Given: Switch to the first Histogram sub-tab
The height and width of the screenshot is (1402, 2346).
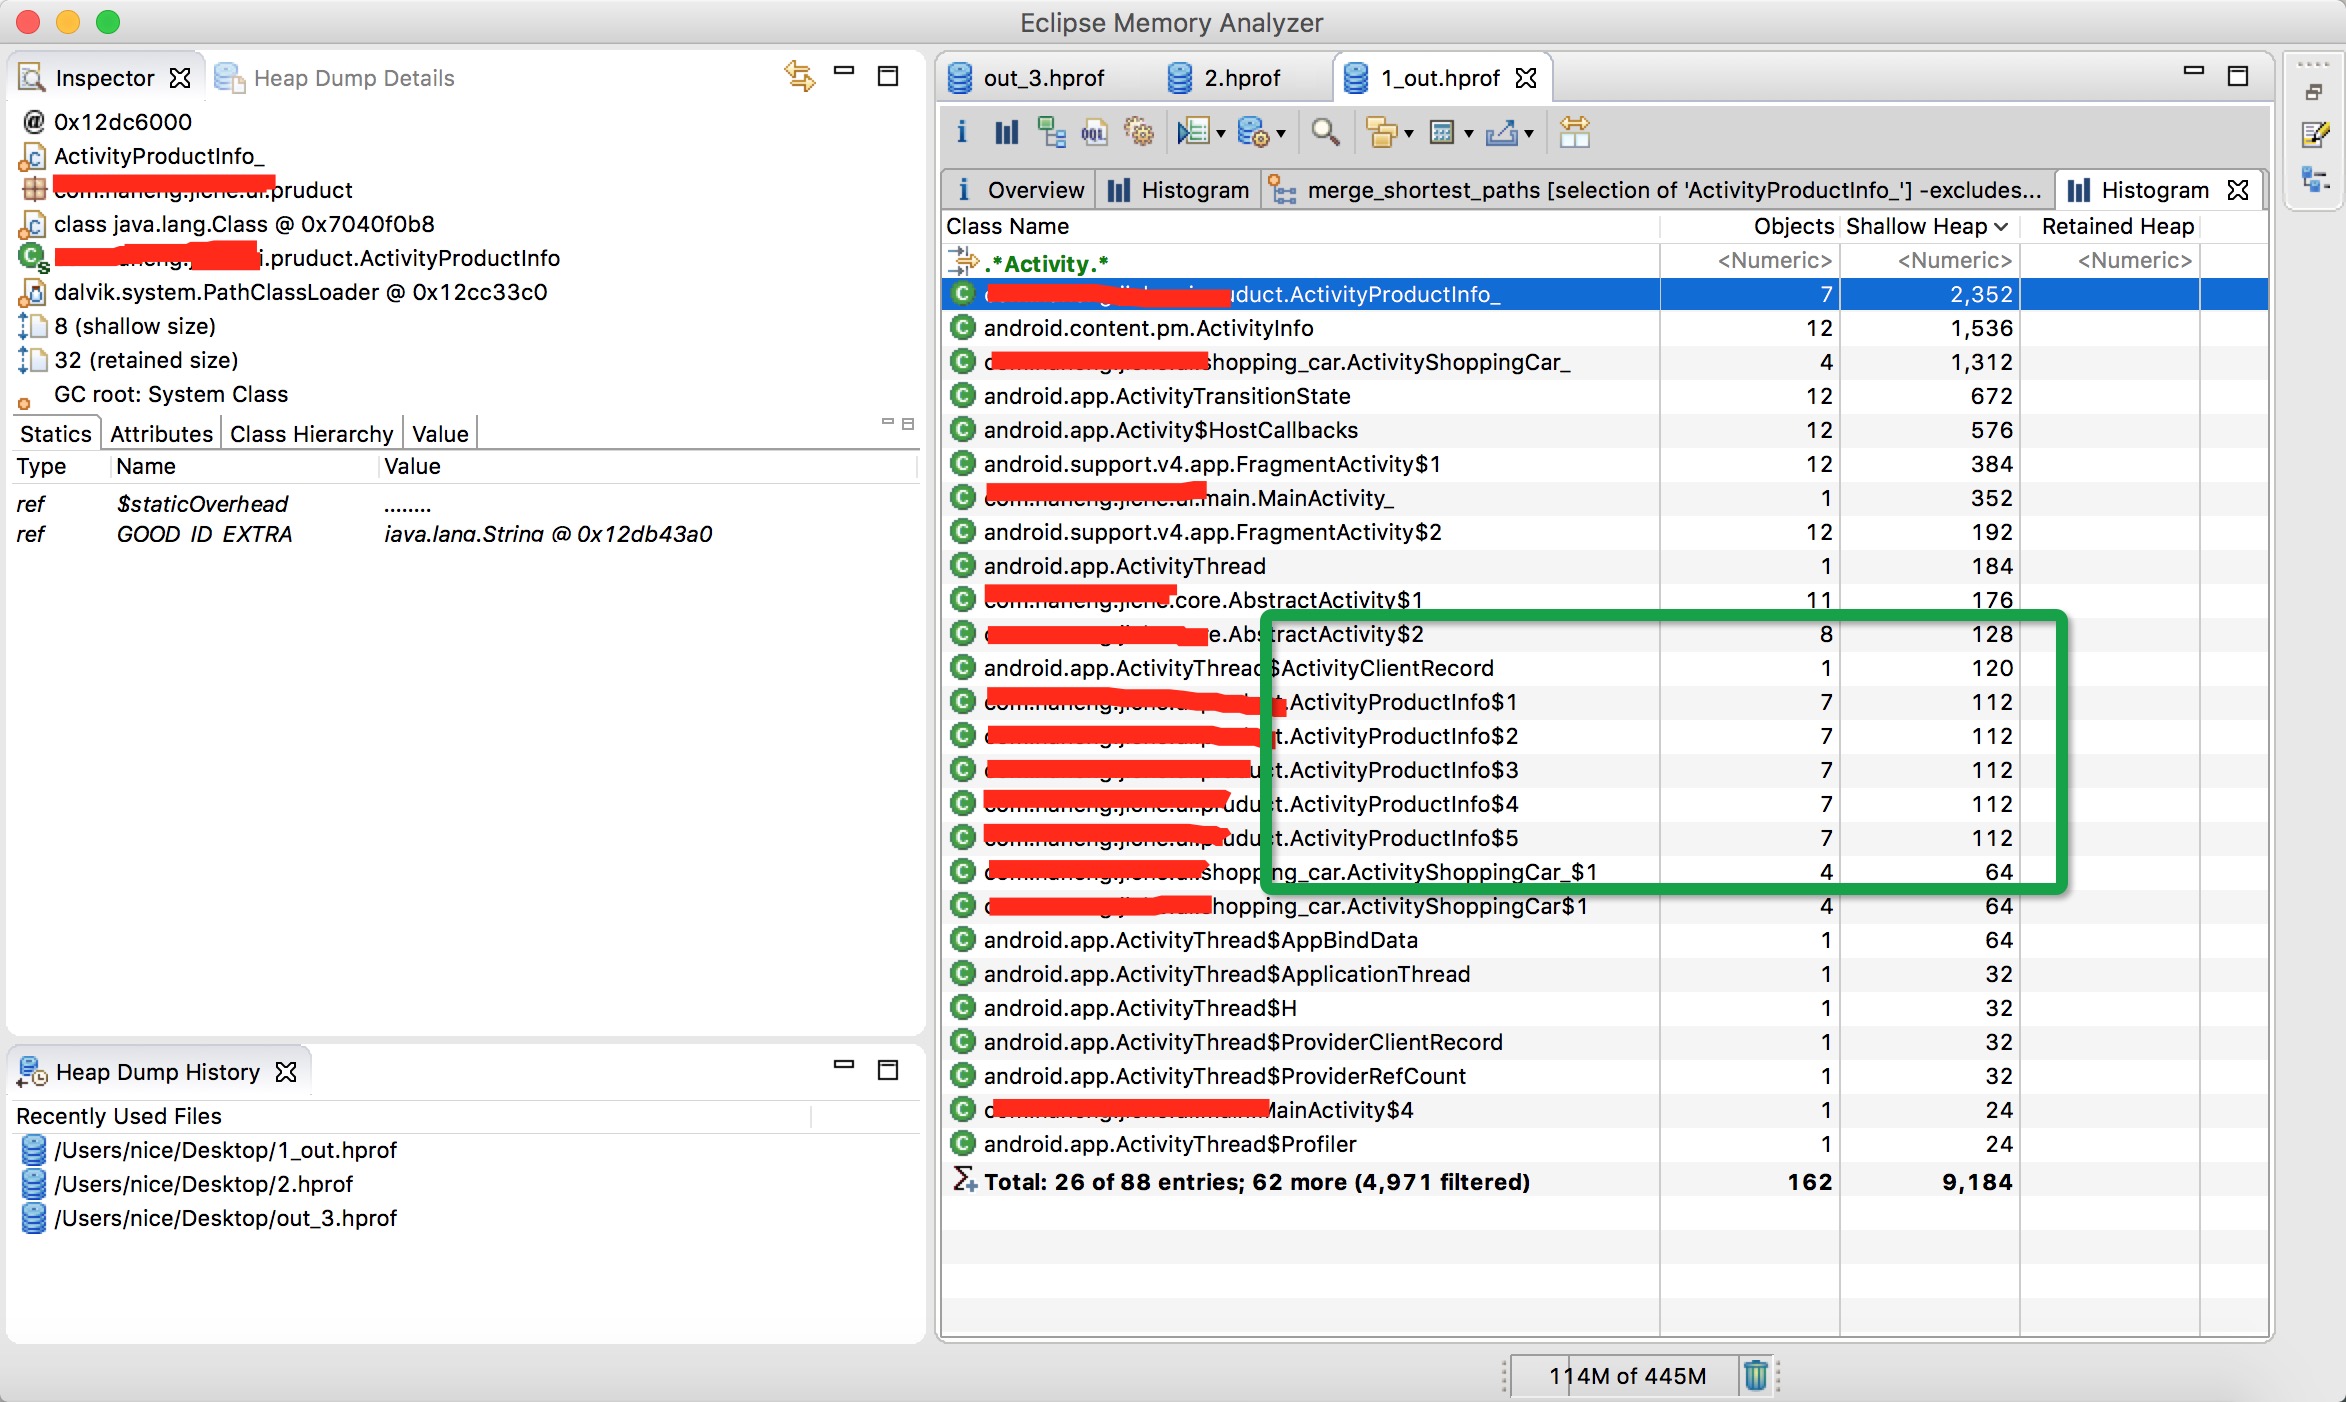Looking at the screenshot, I should pyautogui.click(x=1180, y=190).
